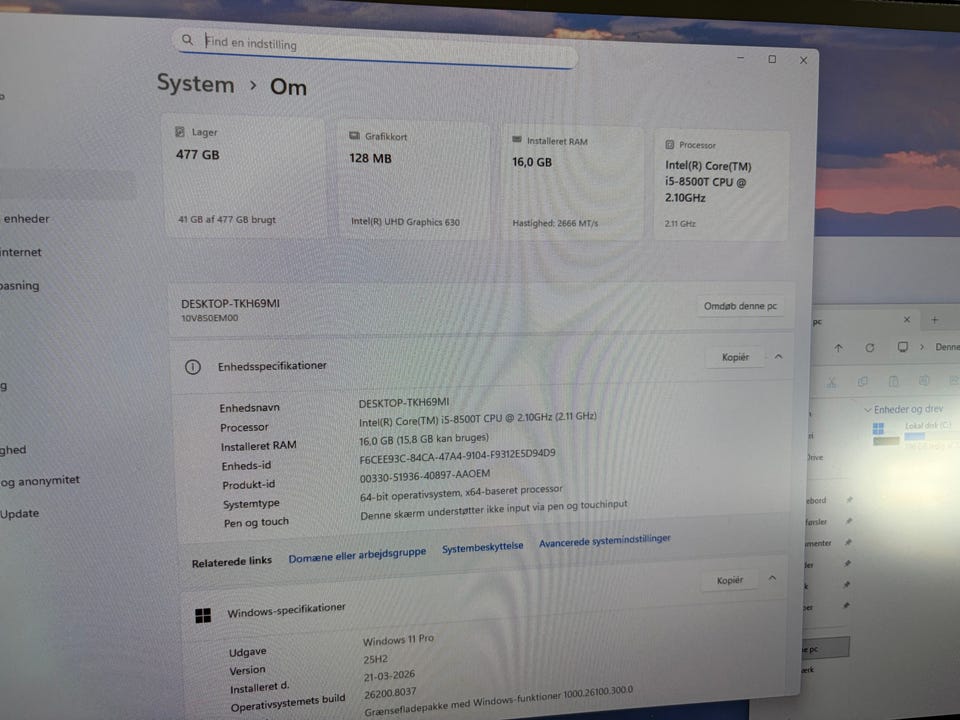
Task: Focus the 'Find en indstilling' search field
Action: (375, 47)
